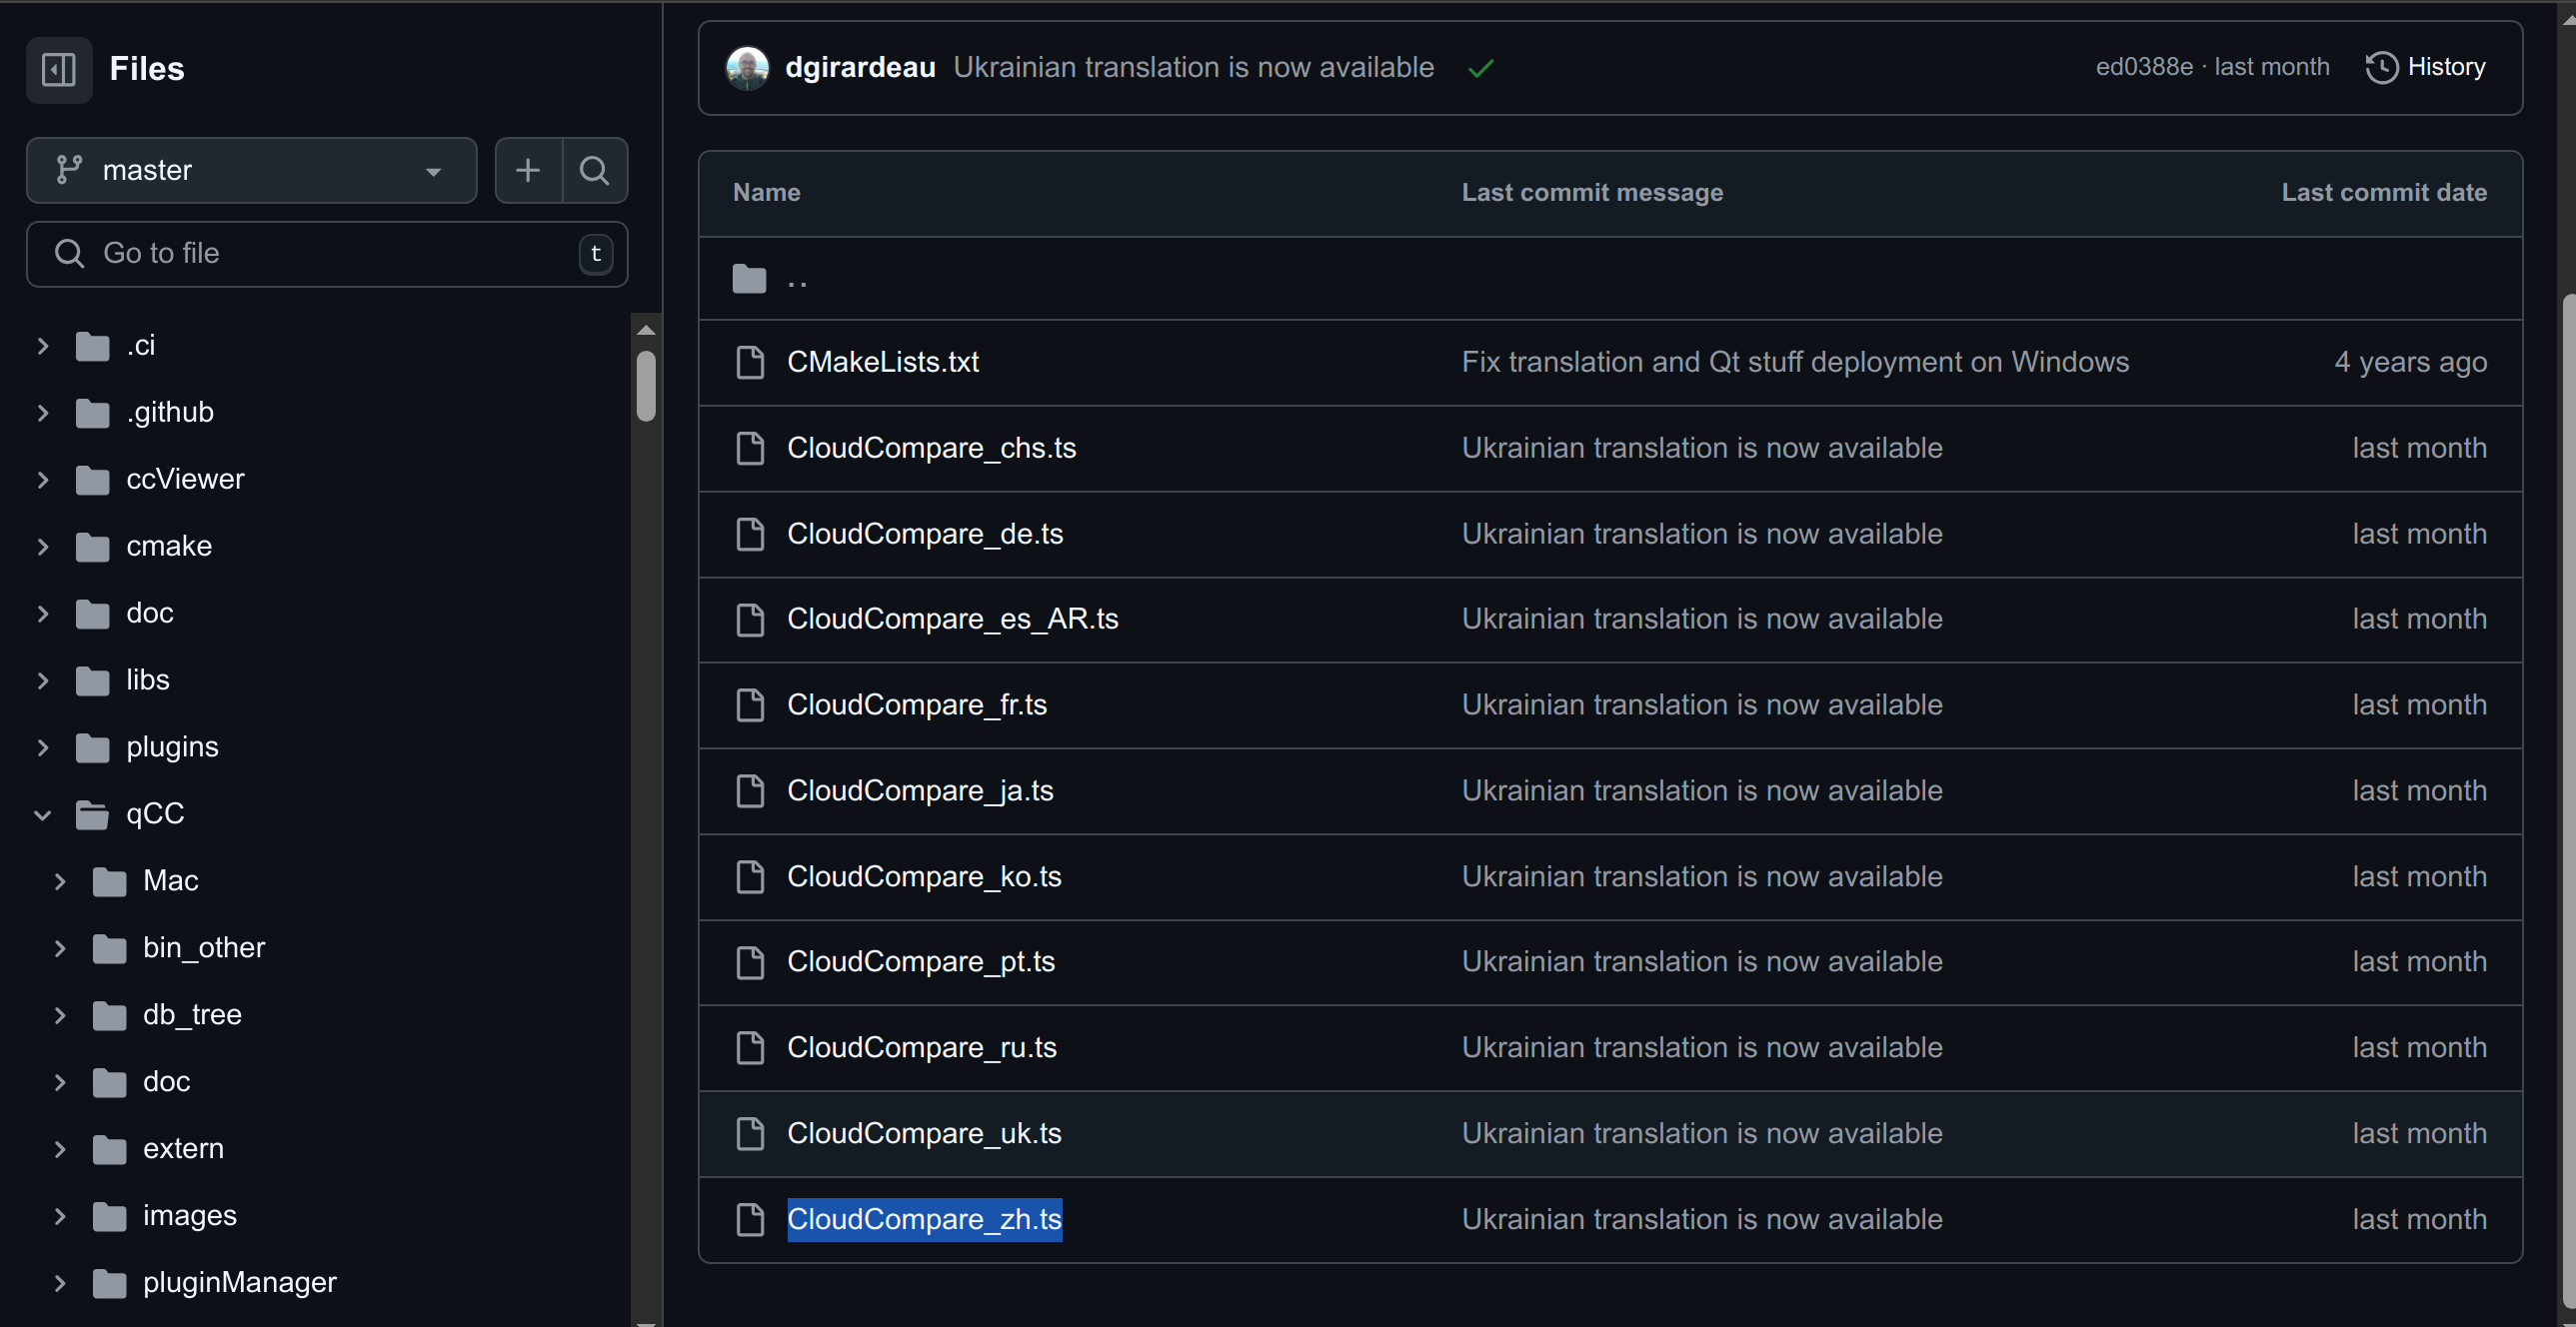The width and height of the screenshot is (2576, 1327).
Task: Open CloudCompare_fr.ts file
Action: point(916,705)
